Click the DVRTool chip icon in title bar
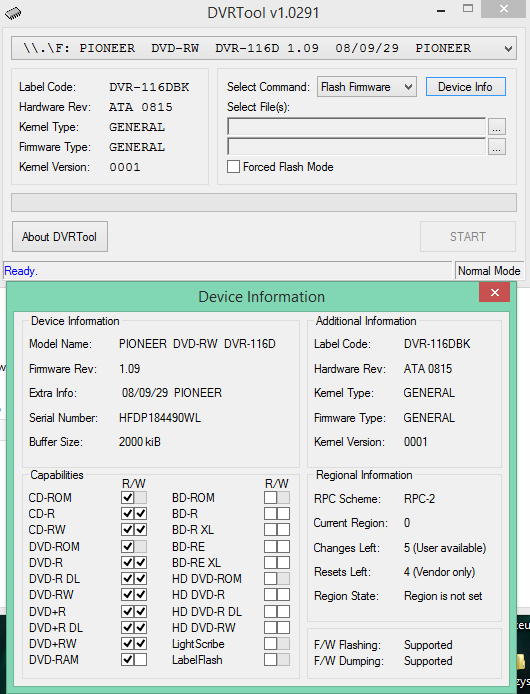 (x=13, y=13)
